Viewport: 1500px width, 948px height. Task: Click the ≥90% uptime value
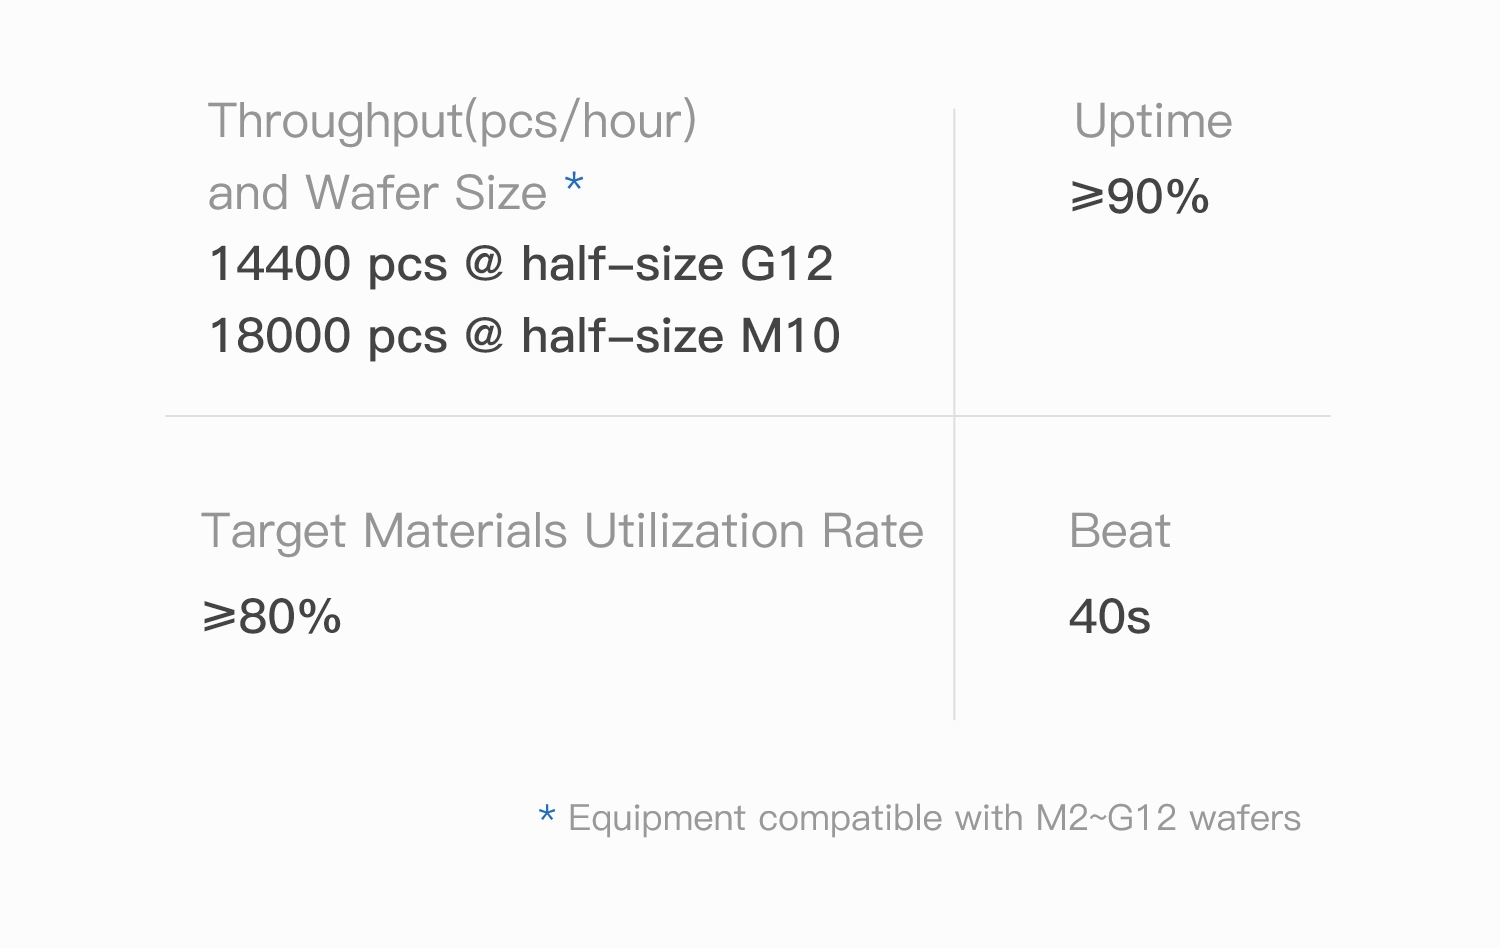(x=1139, y=196)
